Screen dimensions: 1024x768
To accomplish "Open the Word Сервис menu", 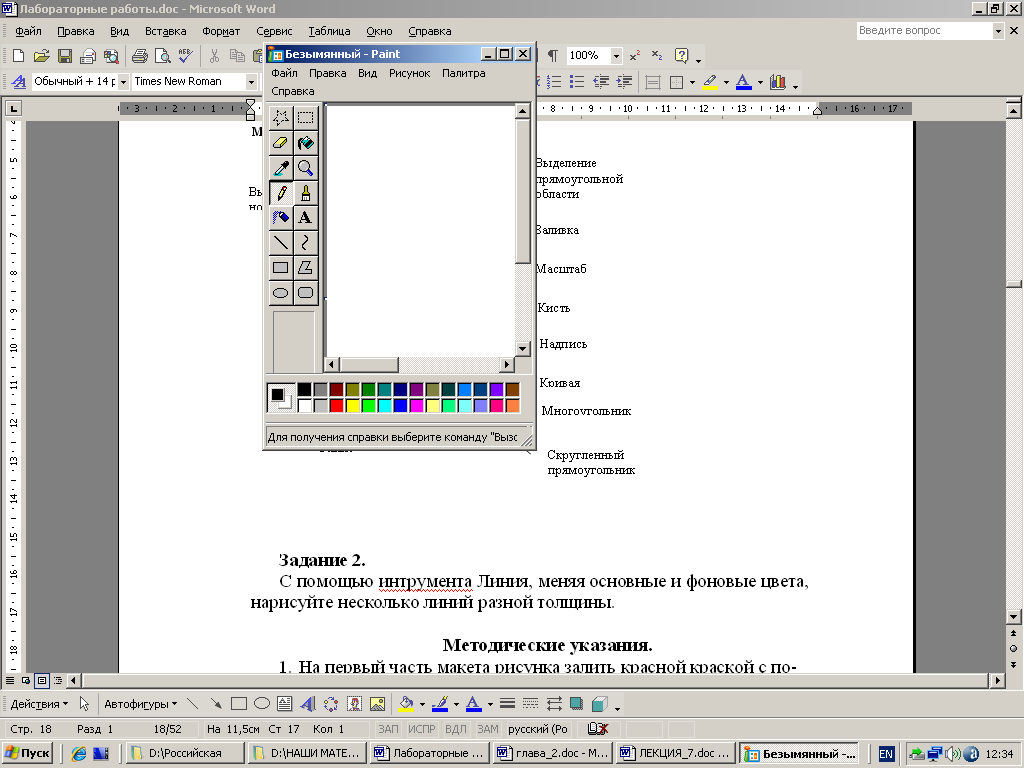I will click(274, 31).
